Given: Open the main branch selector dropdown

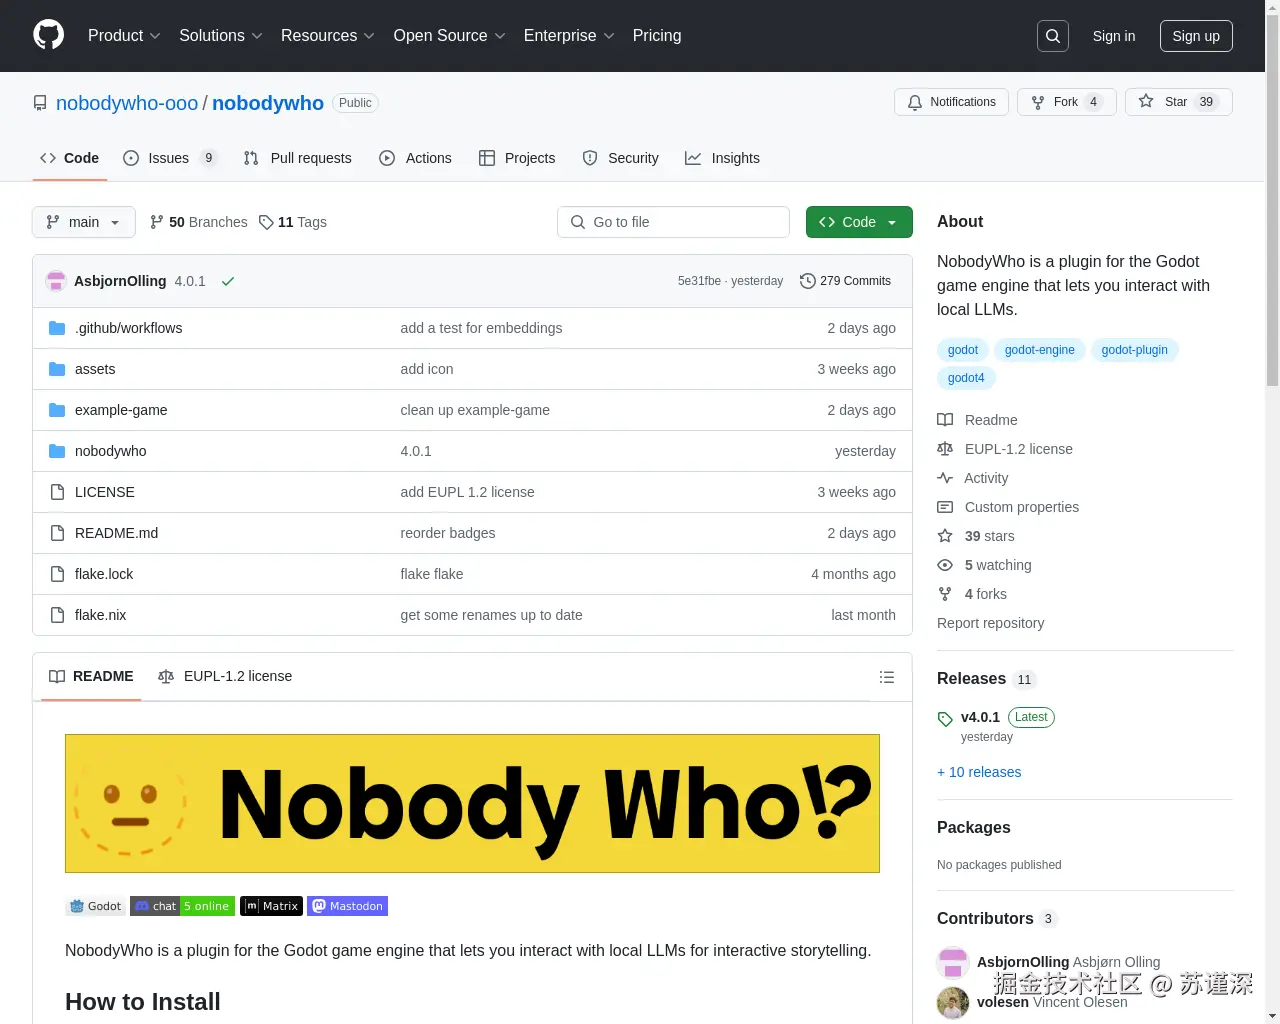Looking at the screenshot, I should coord(83,222).
